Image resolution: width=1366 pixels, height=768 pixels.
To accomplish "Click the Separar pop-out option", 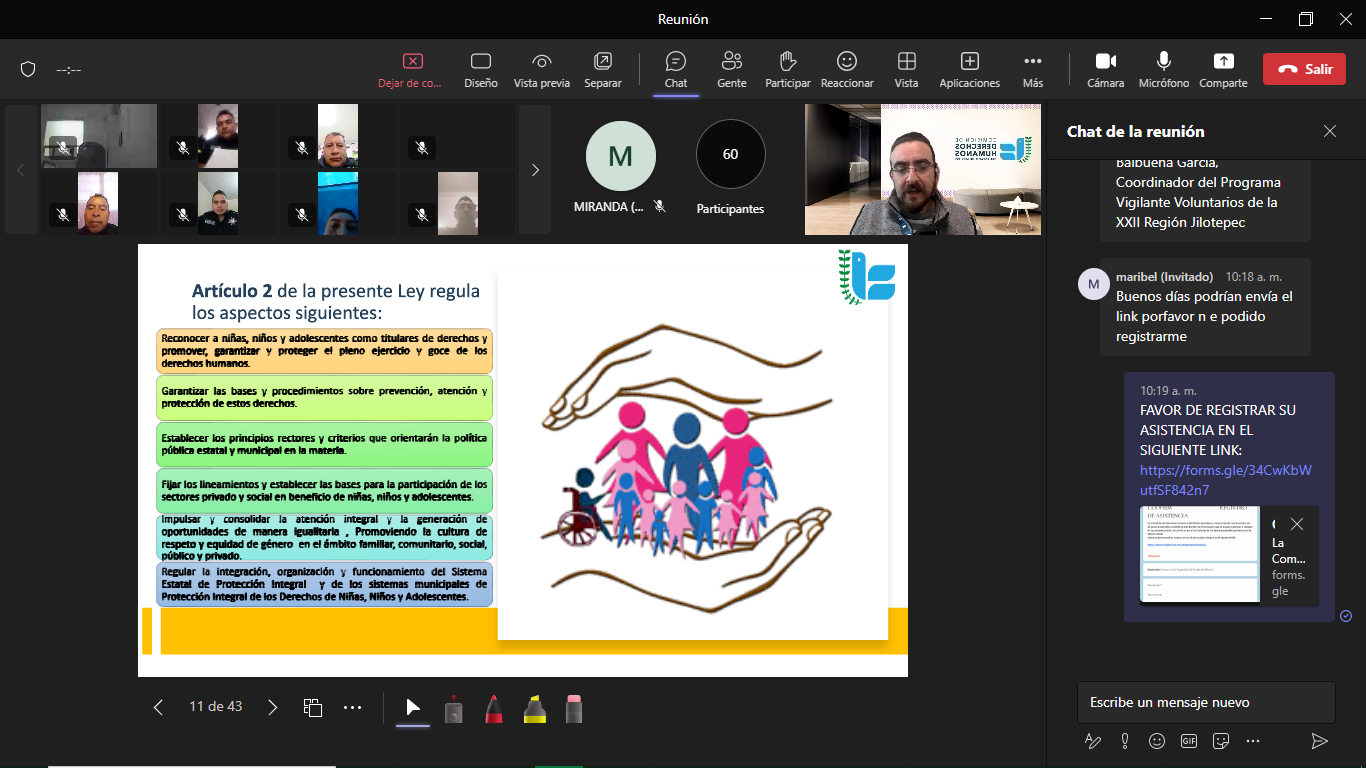I will (x=602, y=69).
